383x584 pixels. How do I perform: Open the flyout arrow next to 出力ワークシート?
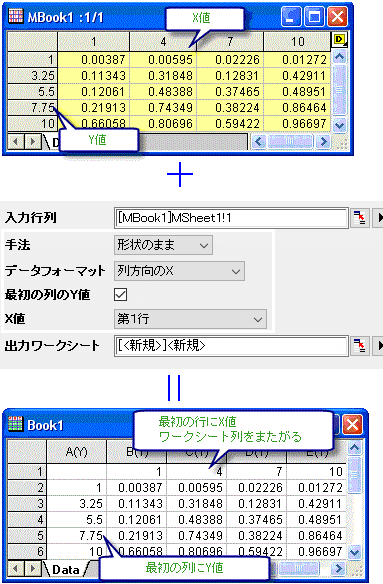(x=379, y=346)
